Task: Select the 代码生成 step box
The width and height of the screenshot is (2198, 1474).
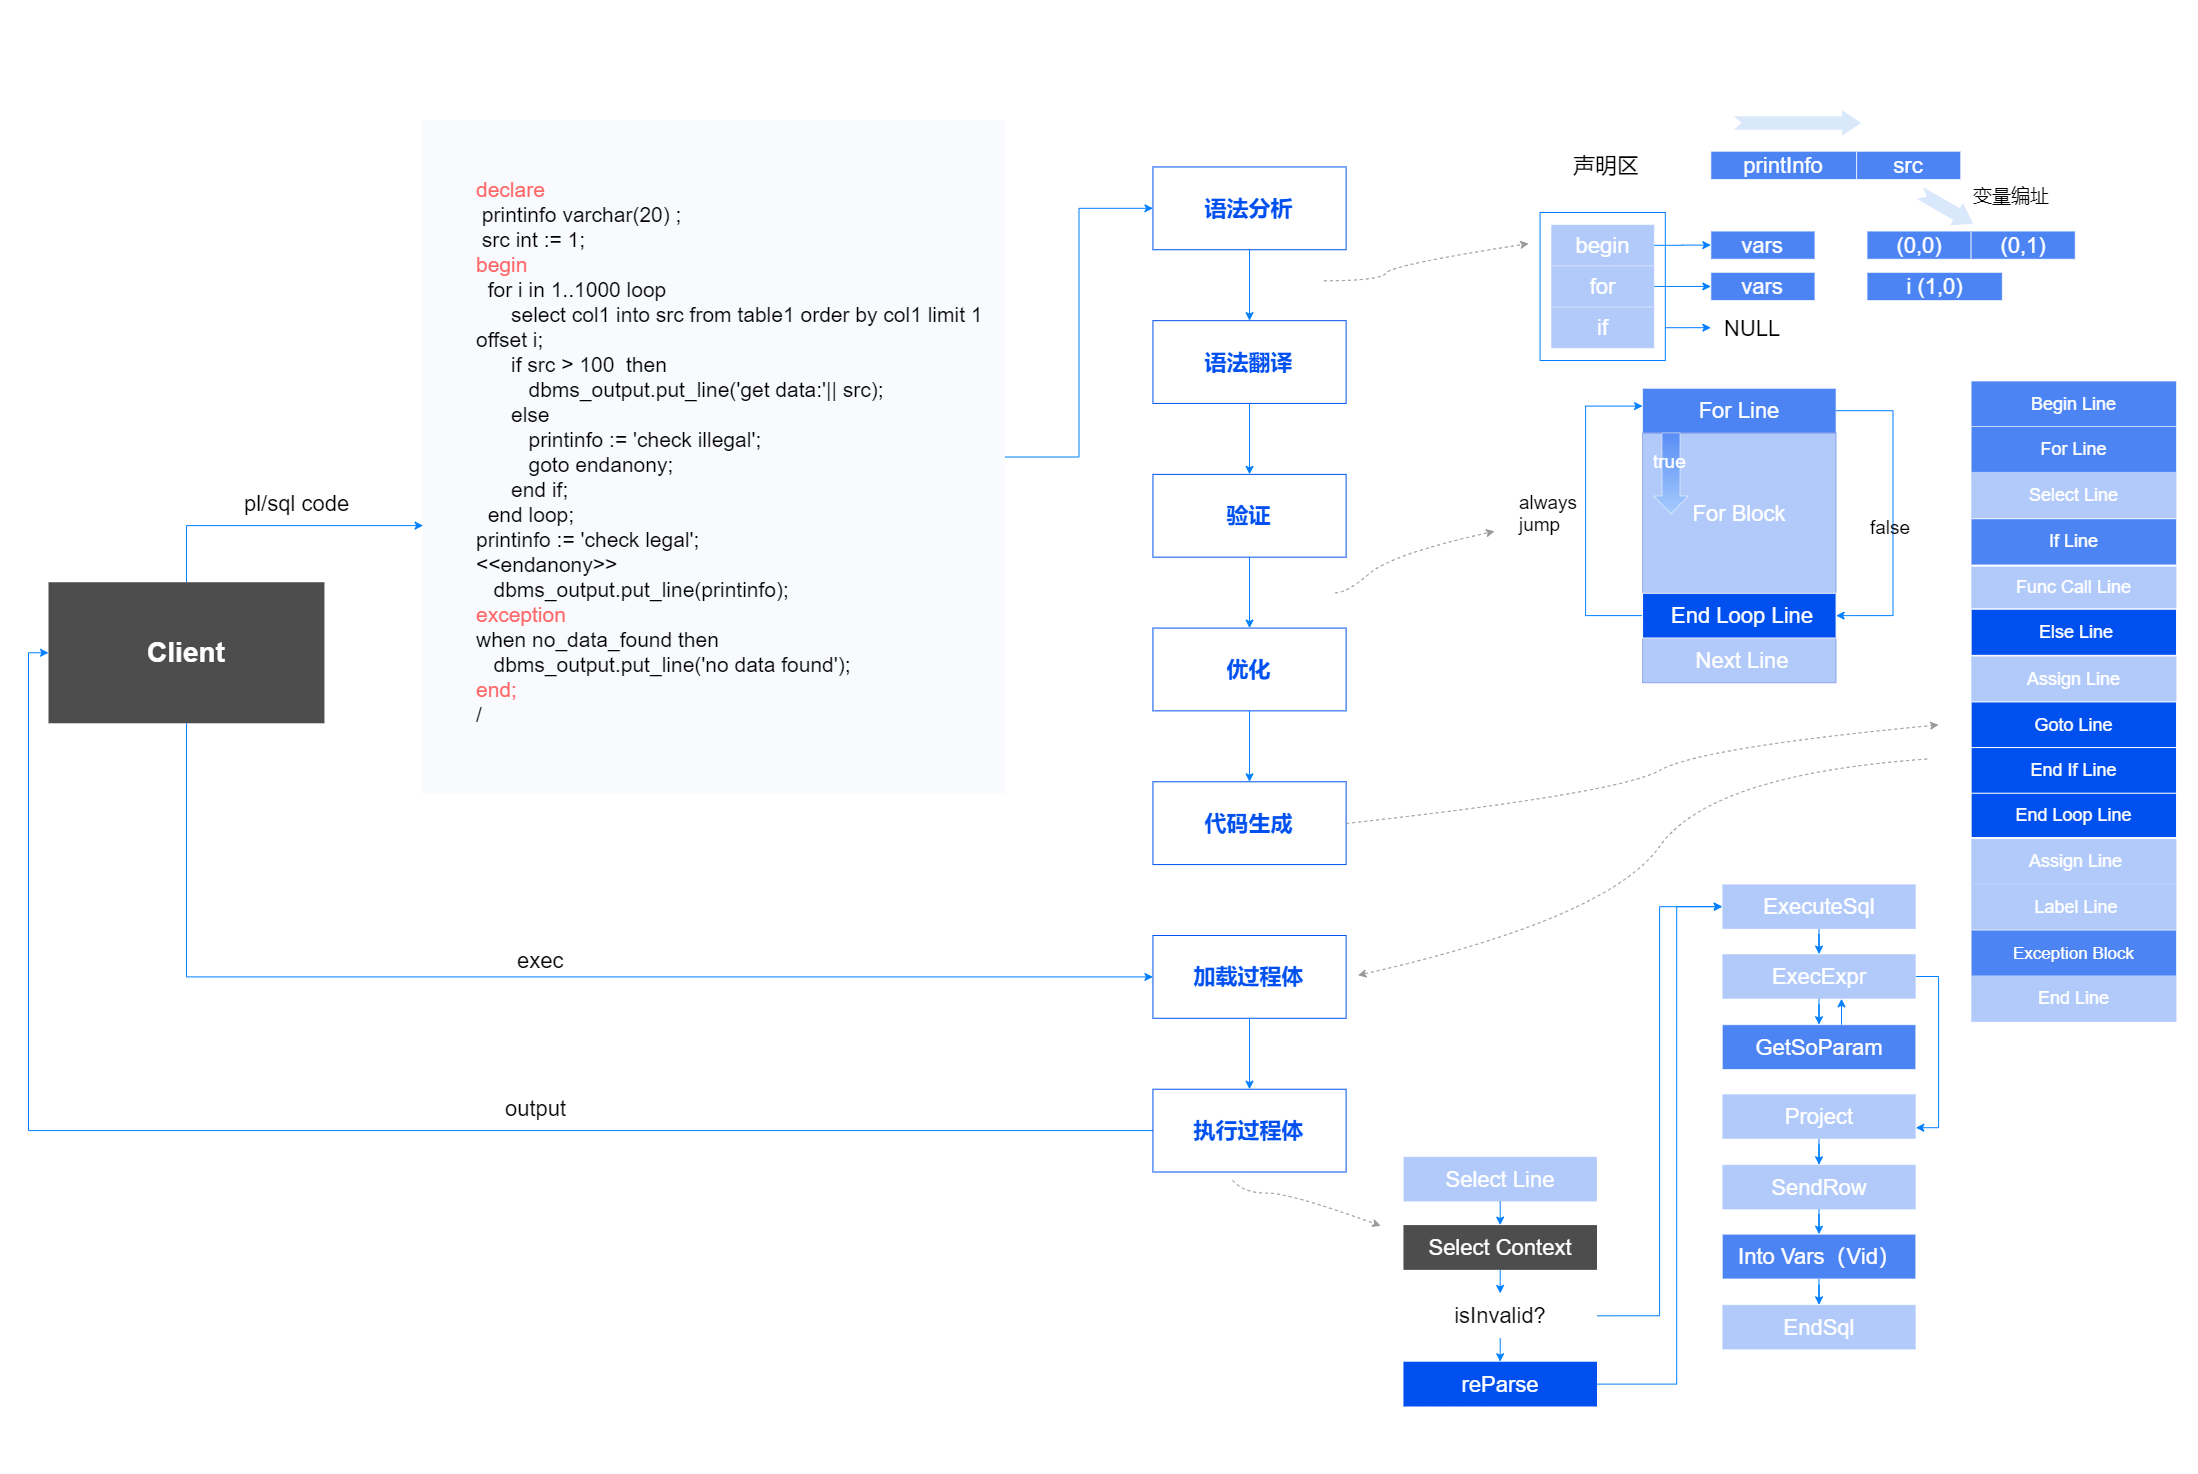Action: [x=1248, y=823]
